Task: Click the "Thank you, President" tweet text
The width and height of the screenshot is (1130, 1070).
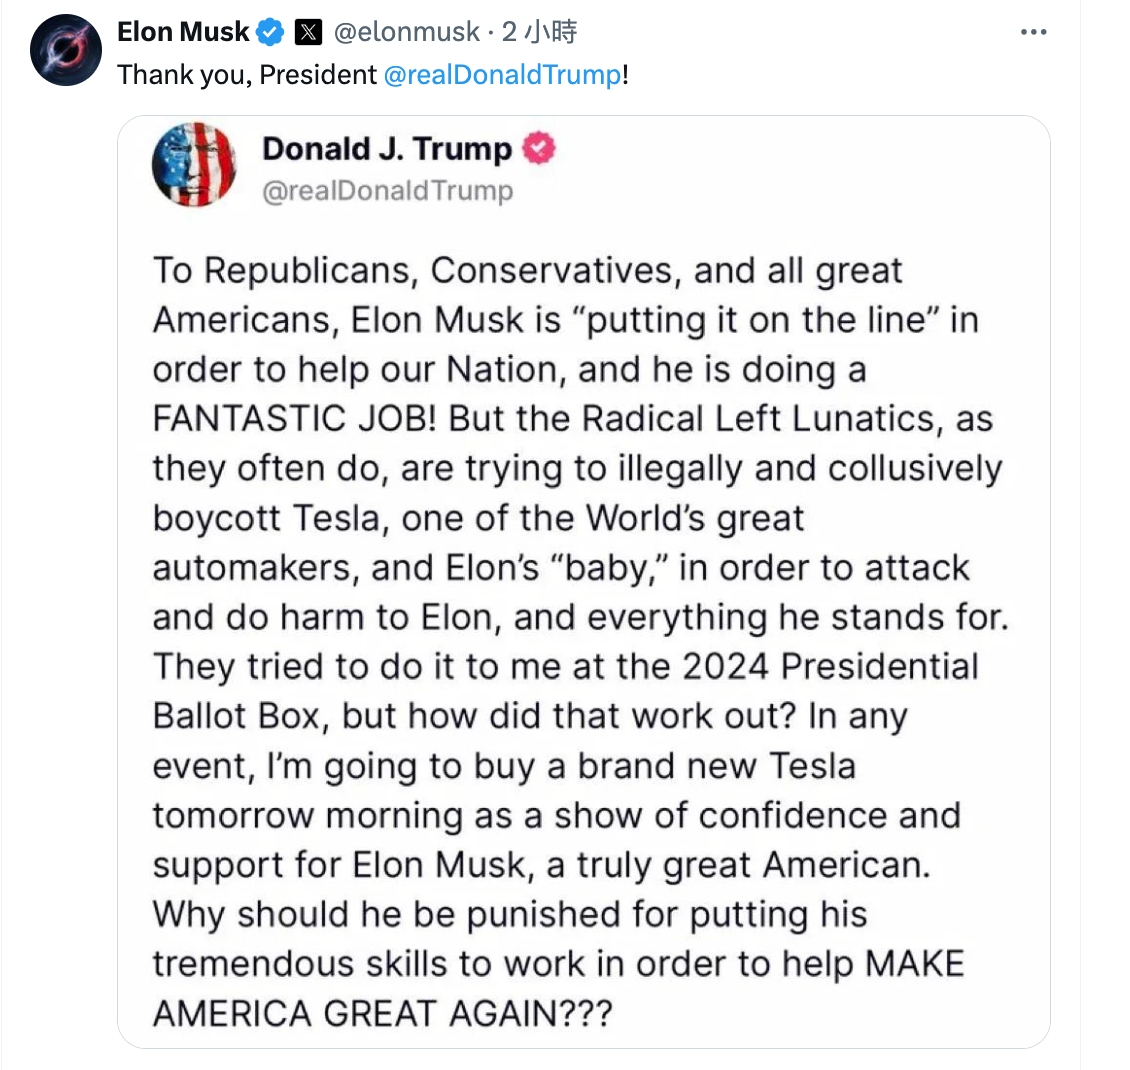Action: pyautogui.click(x=246, y=75)
